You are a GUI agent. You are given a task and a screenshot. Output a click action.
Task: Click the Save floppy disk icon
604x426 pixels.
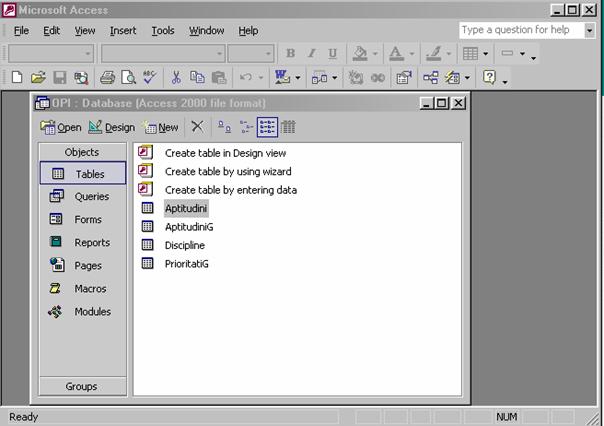point(60,77)
